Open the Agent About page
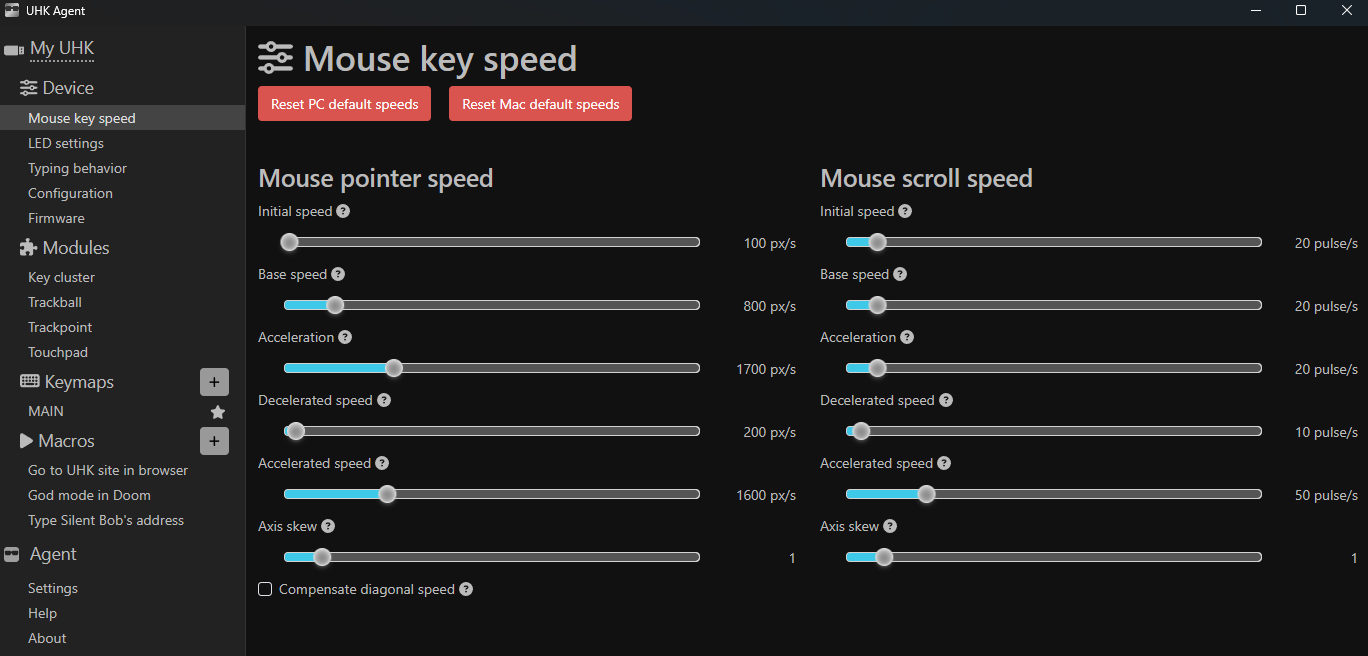The height and width of the screenshot is (656, 1368). pos(47,638)
